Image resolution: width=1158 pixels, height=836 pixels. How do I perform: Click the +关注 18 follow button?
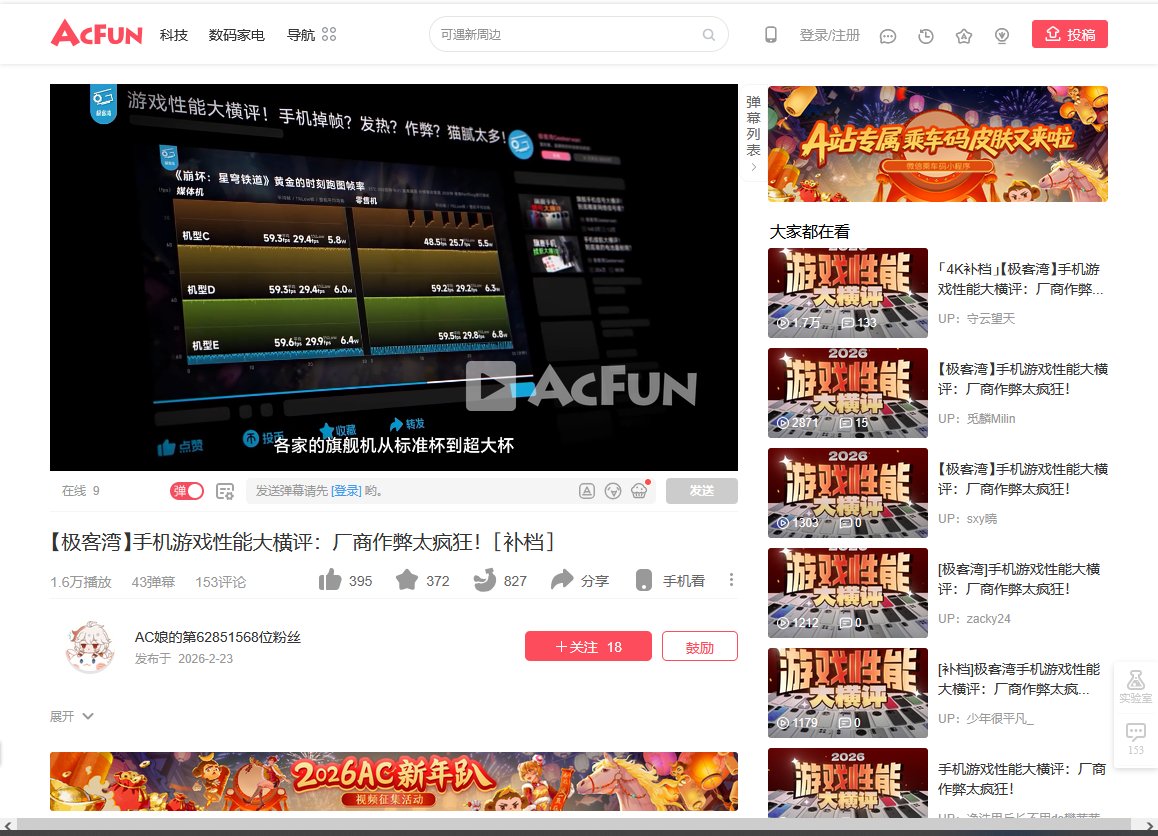point(588,646)
